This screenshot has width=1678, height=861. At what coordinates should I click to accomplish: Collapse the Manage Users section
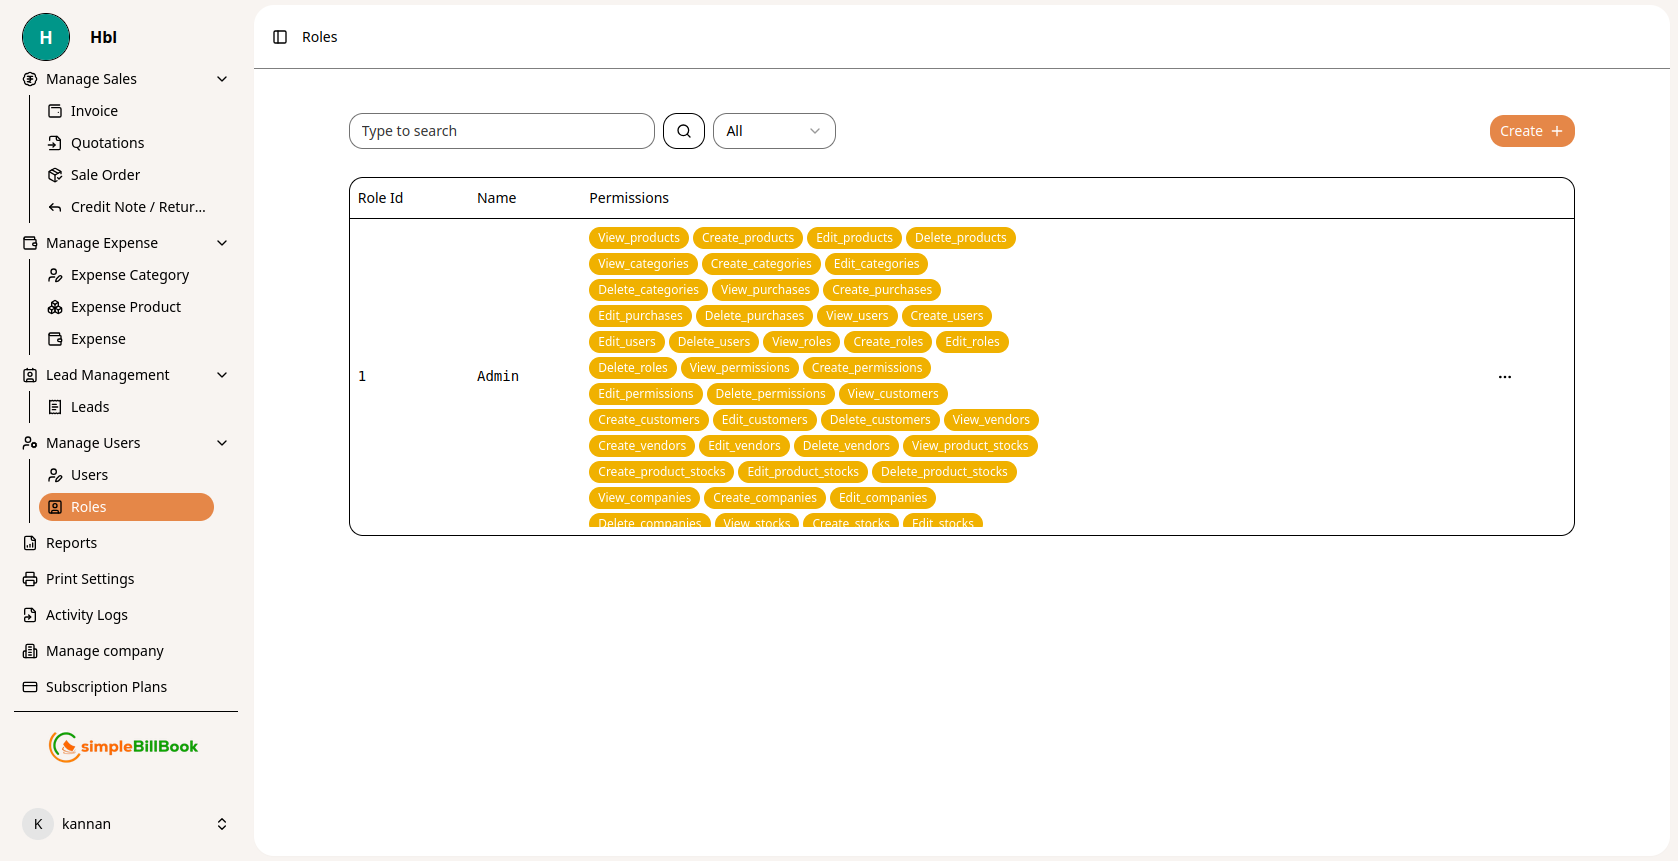point(222,443)
